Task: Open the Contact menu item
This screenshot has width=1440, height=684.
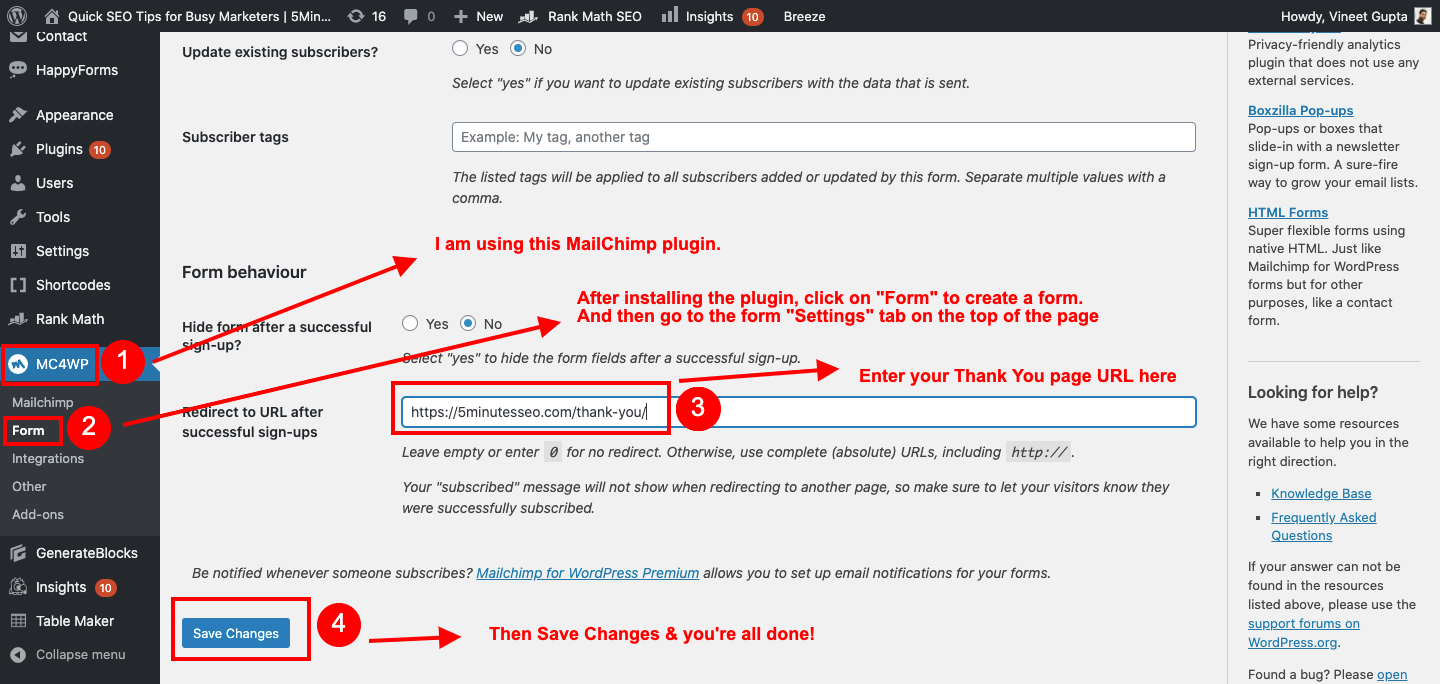Action: tap(61, 36)
